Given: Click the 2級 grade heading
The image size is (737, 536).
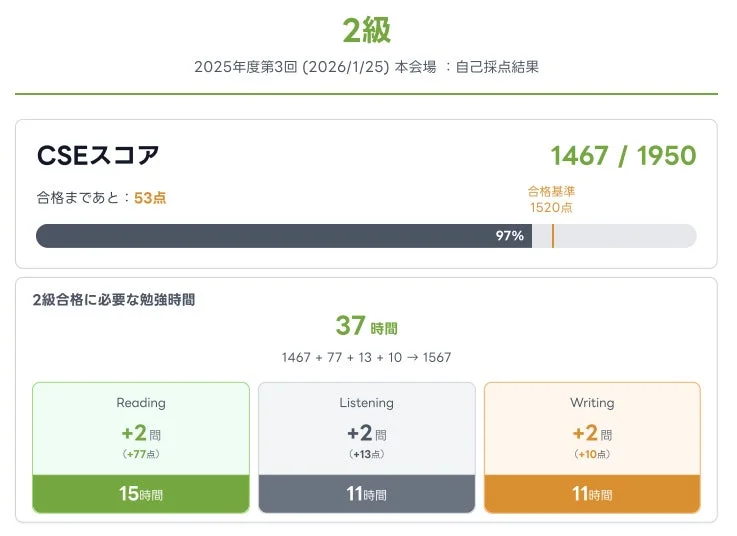Looking at the screenshot, I should tap(367, 31).
